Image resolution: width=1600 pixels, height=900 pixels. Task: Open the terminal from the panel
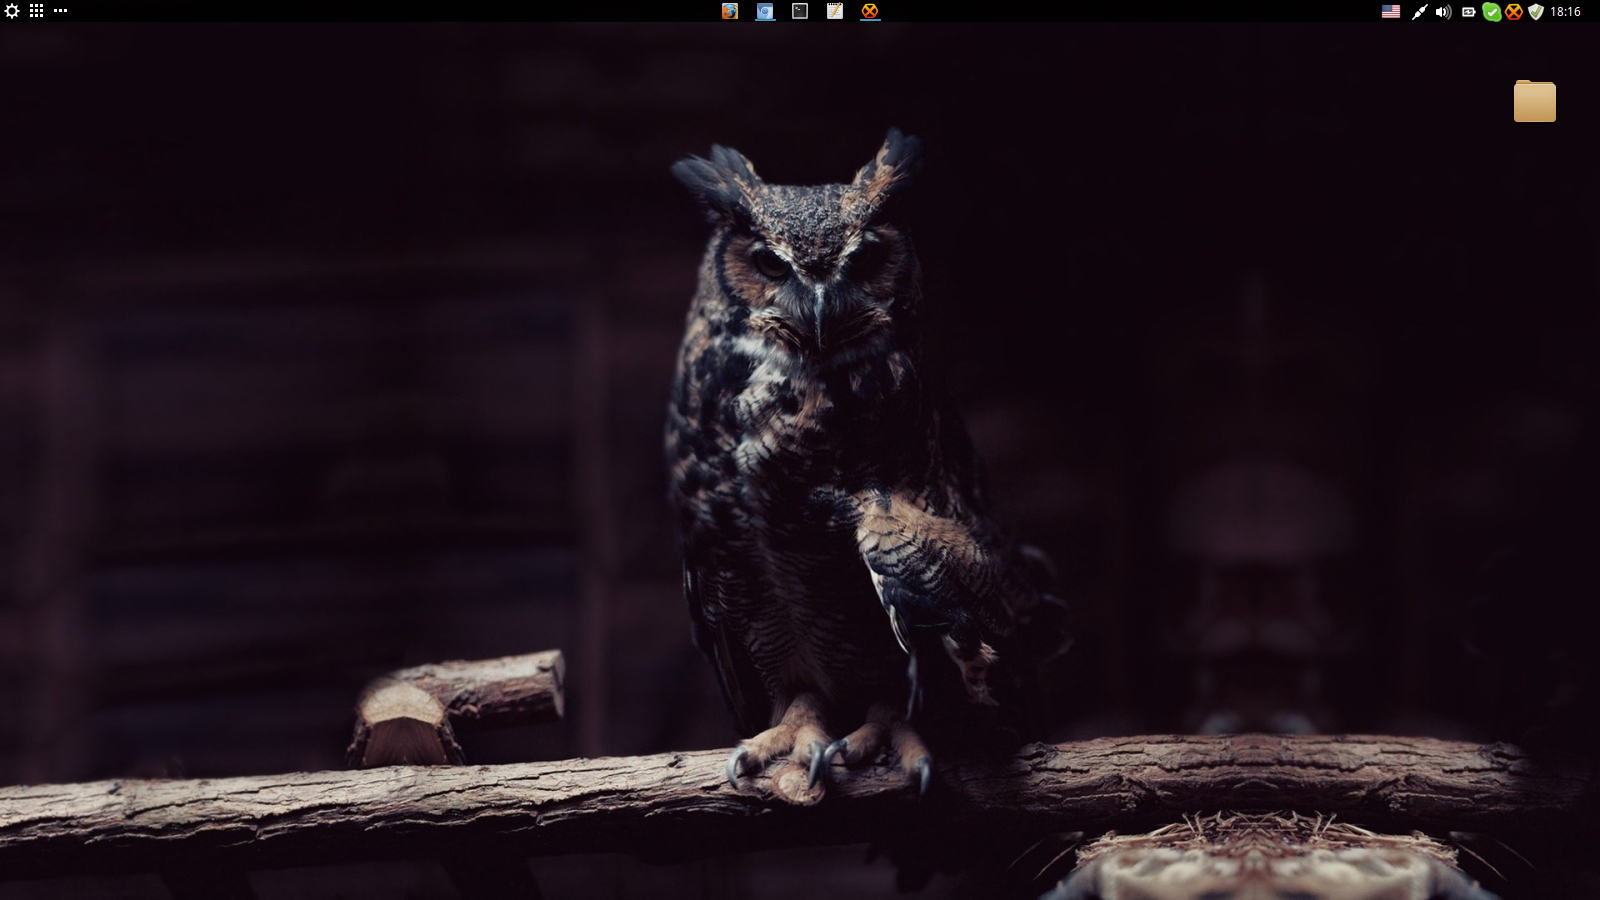[x=800, y=11]
